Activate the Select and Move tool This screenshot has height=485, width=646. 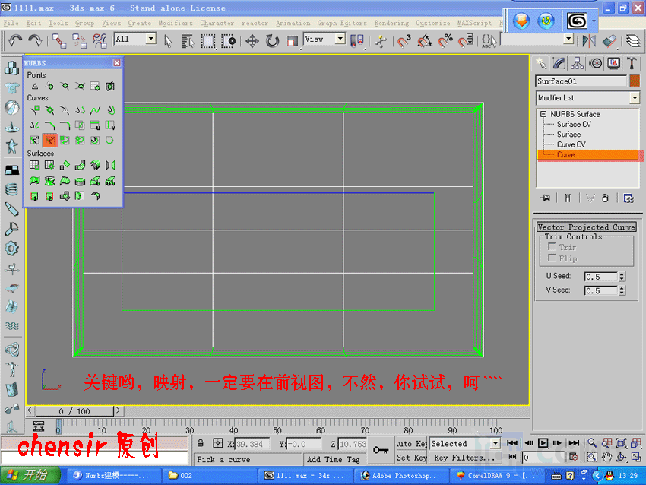click(251, 41)
